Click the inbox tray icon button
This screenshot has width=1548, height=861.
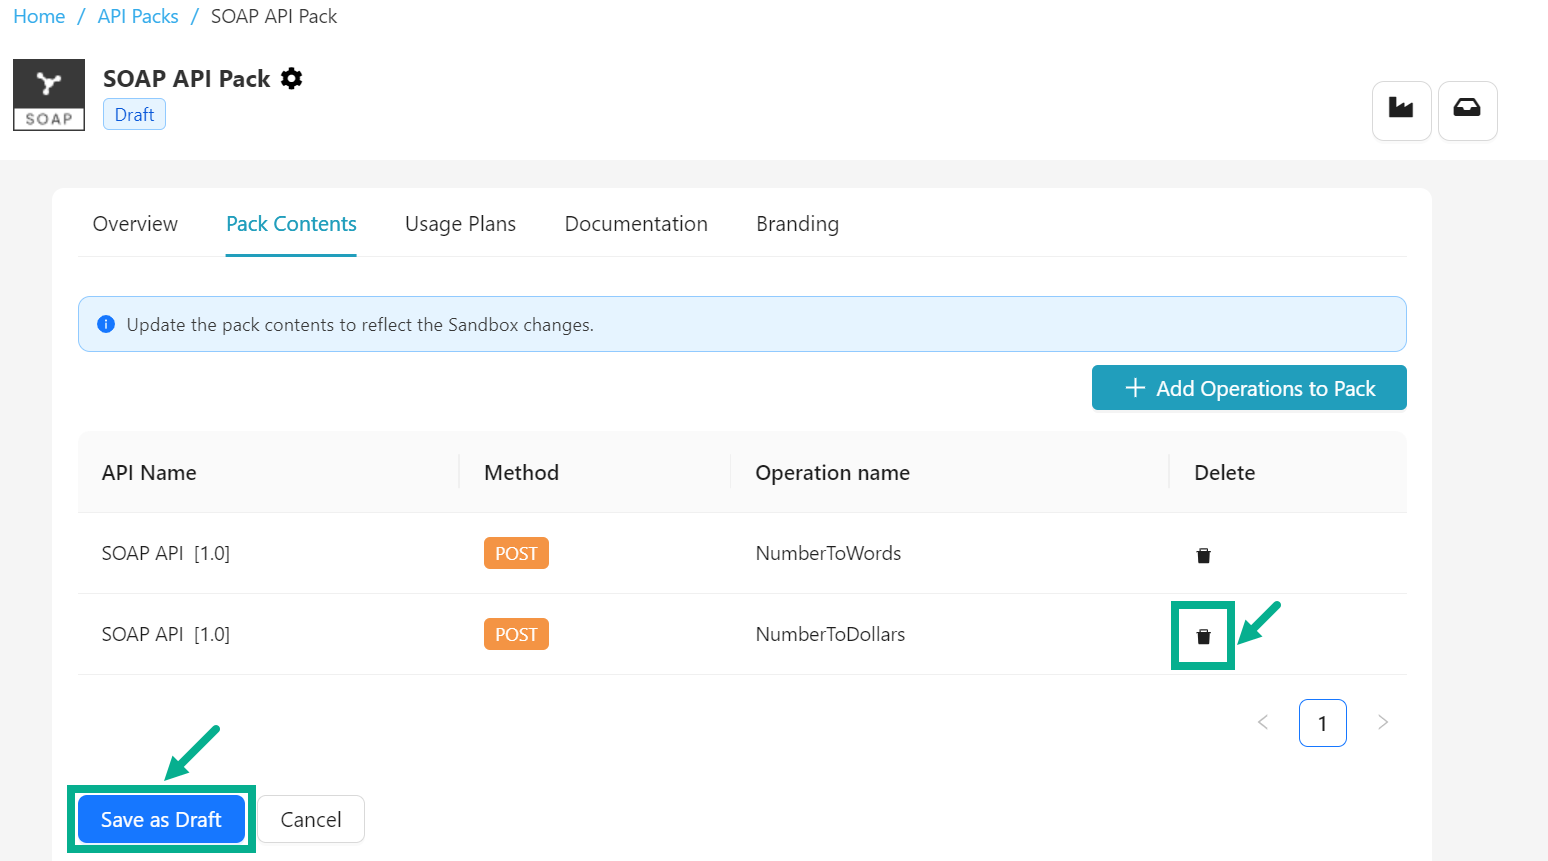click(x=1467, y=110)
